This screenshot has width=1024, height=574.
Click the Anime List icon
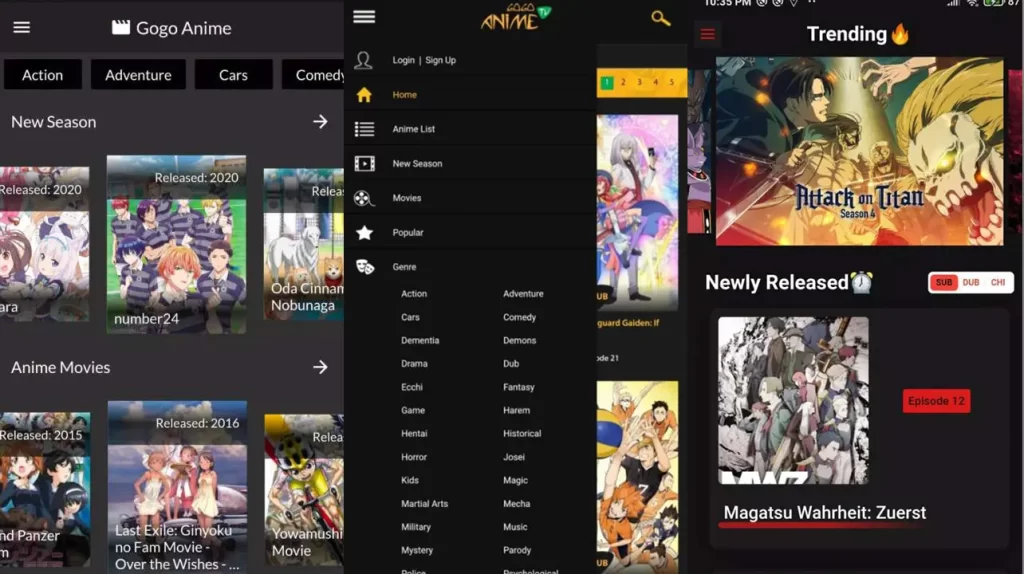364,129
